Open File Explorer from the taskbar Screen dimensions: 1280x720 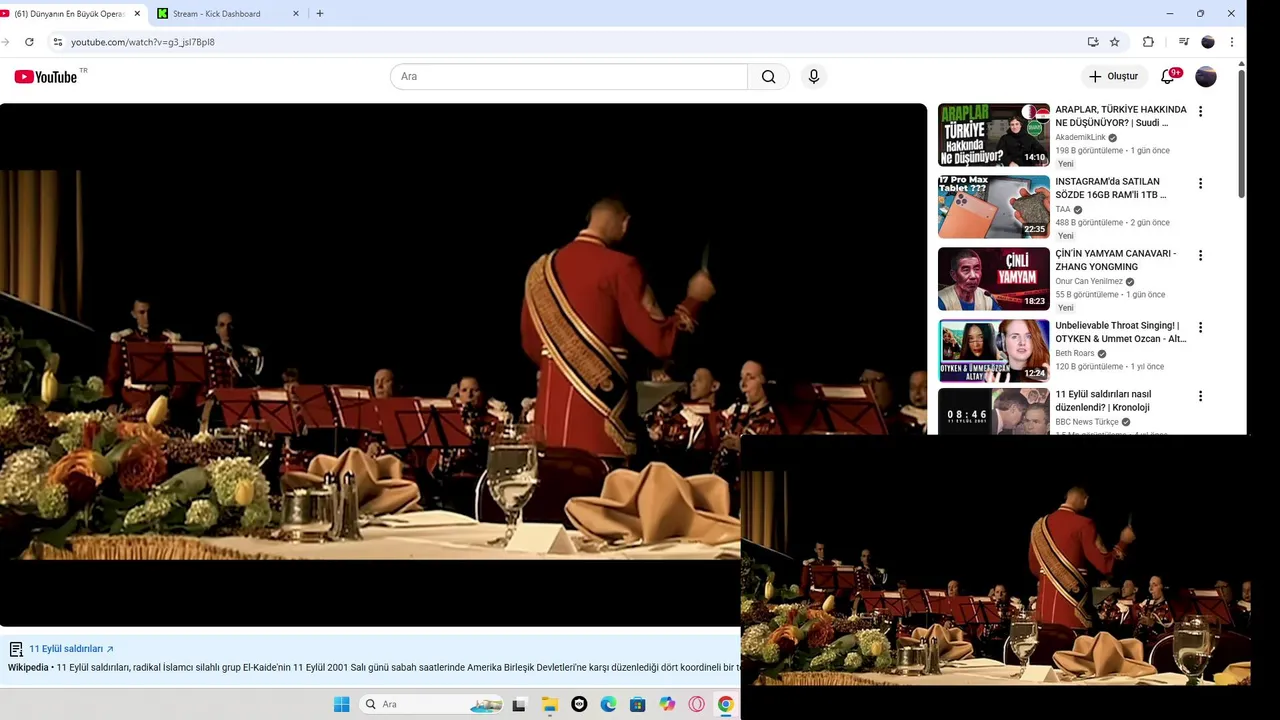coord(549,704)
